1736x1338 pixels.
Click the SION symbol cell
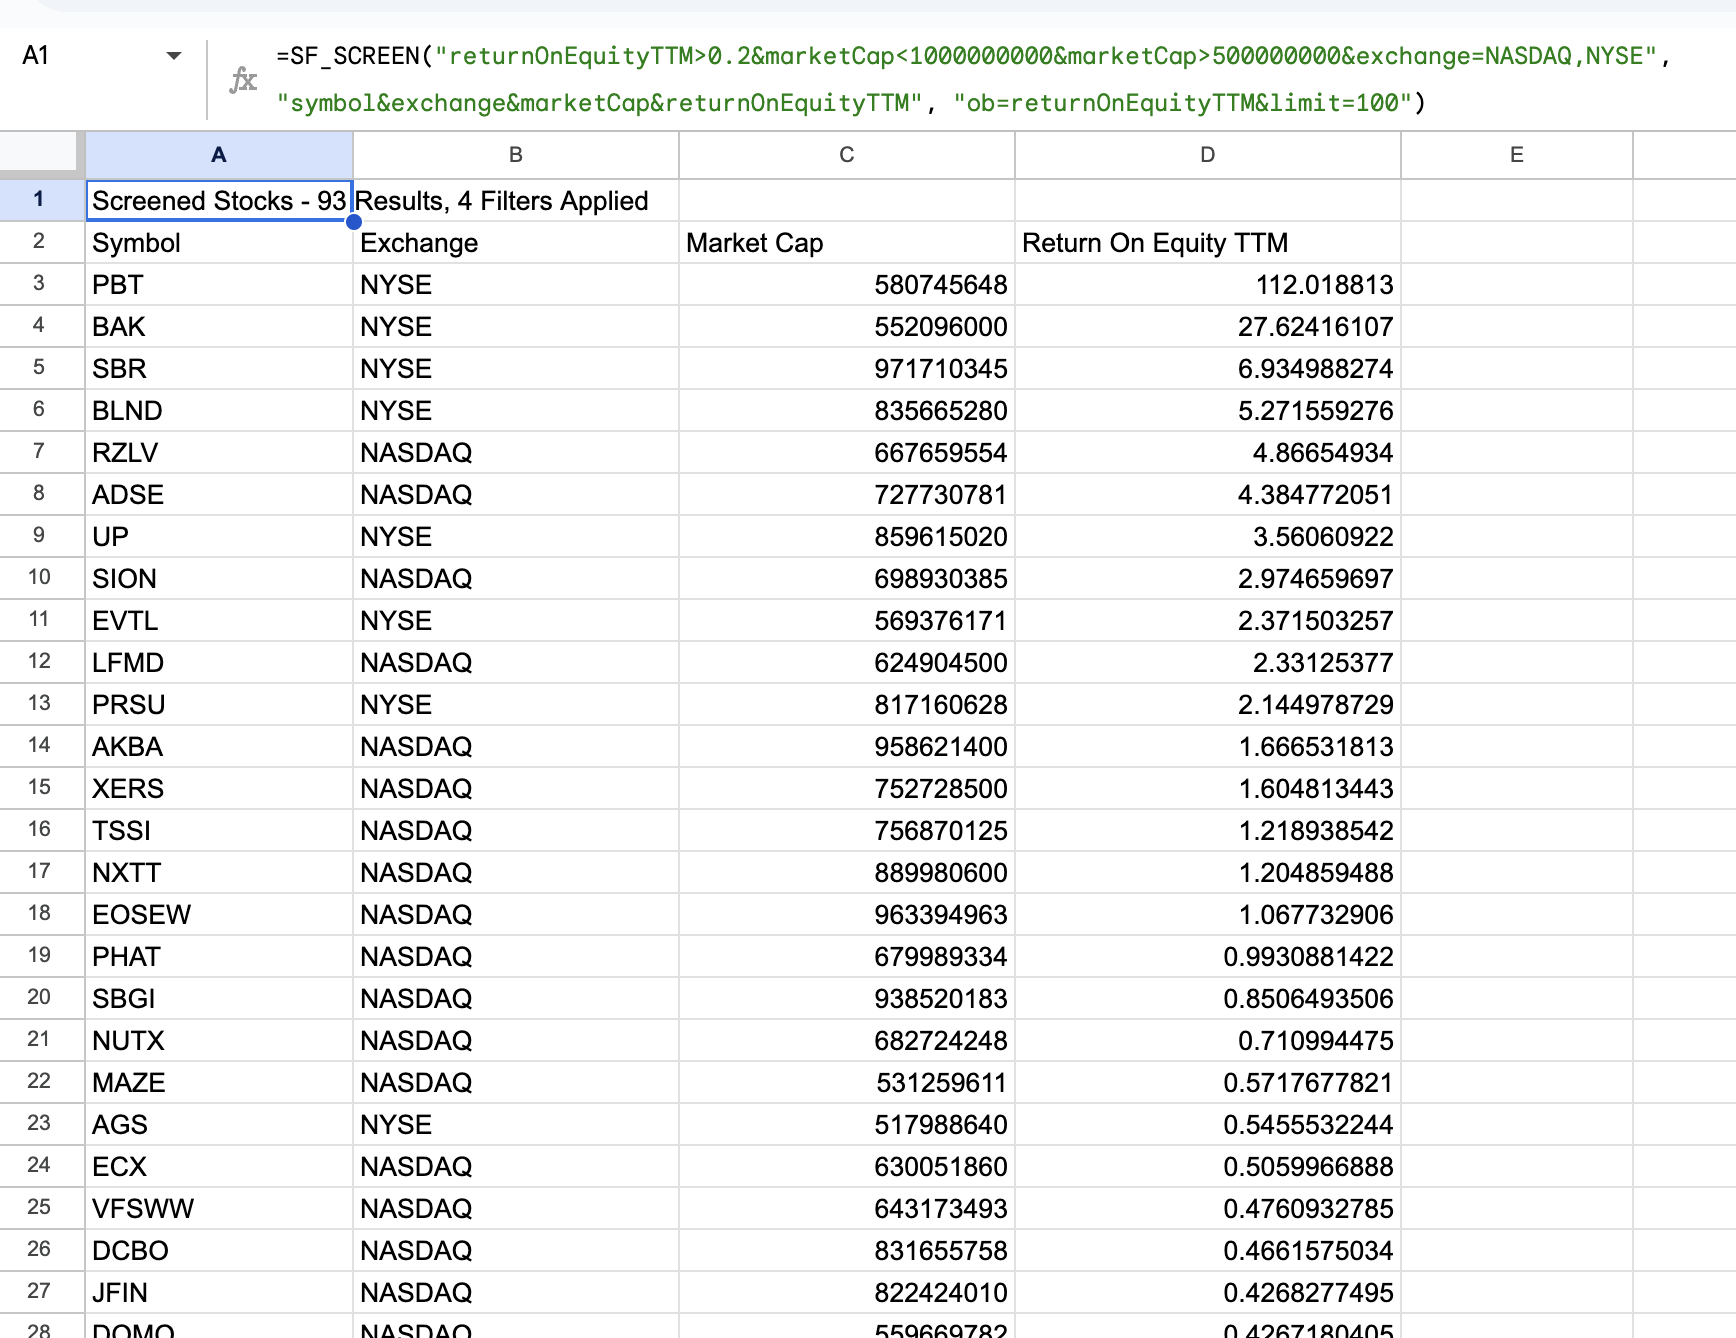click(219, 579)
